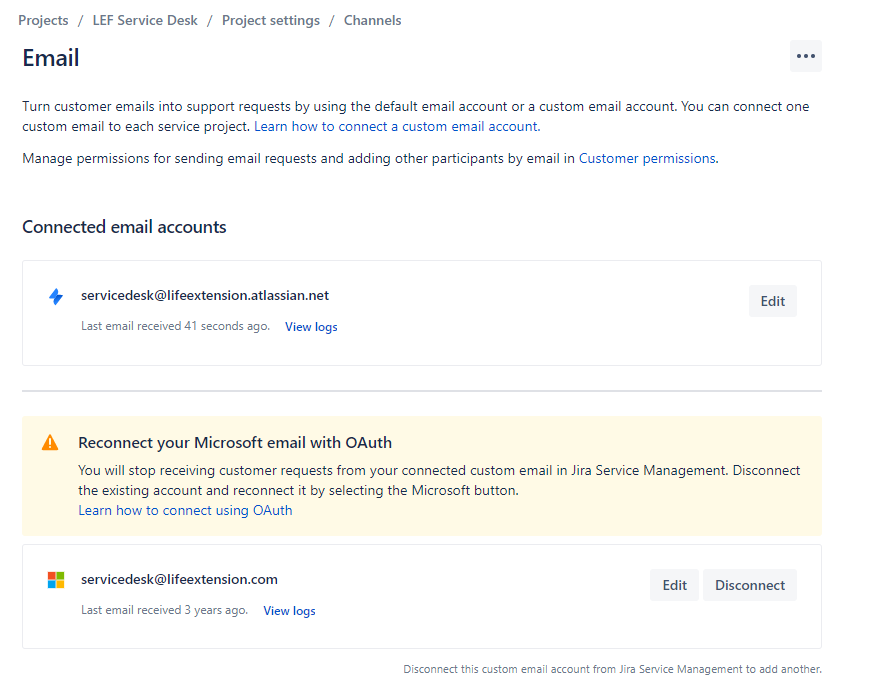Click the Atlassian lightning bolt email provider icon
887x695 pixels.
(x=56, y=296)
